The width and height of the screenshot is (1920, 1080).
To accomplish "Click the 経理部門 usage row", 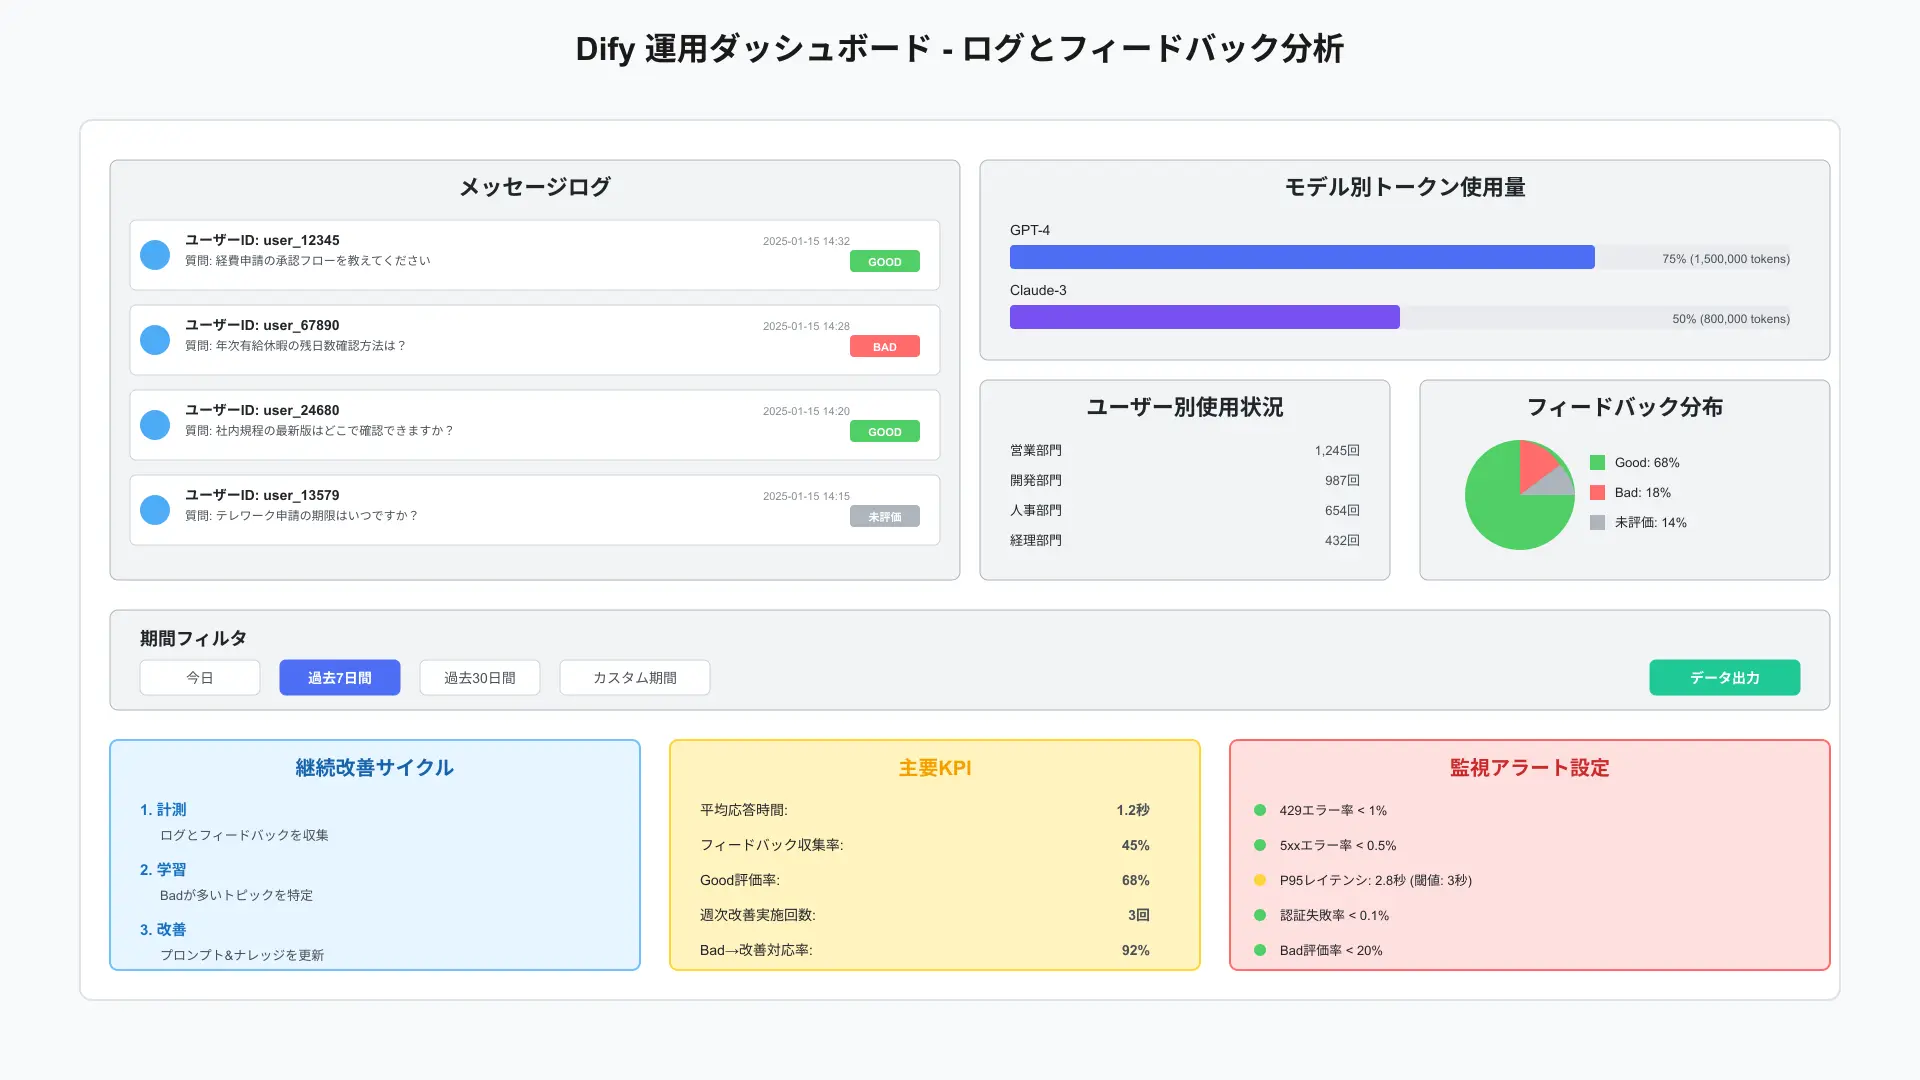I will (1185, 541).
